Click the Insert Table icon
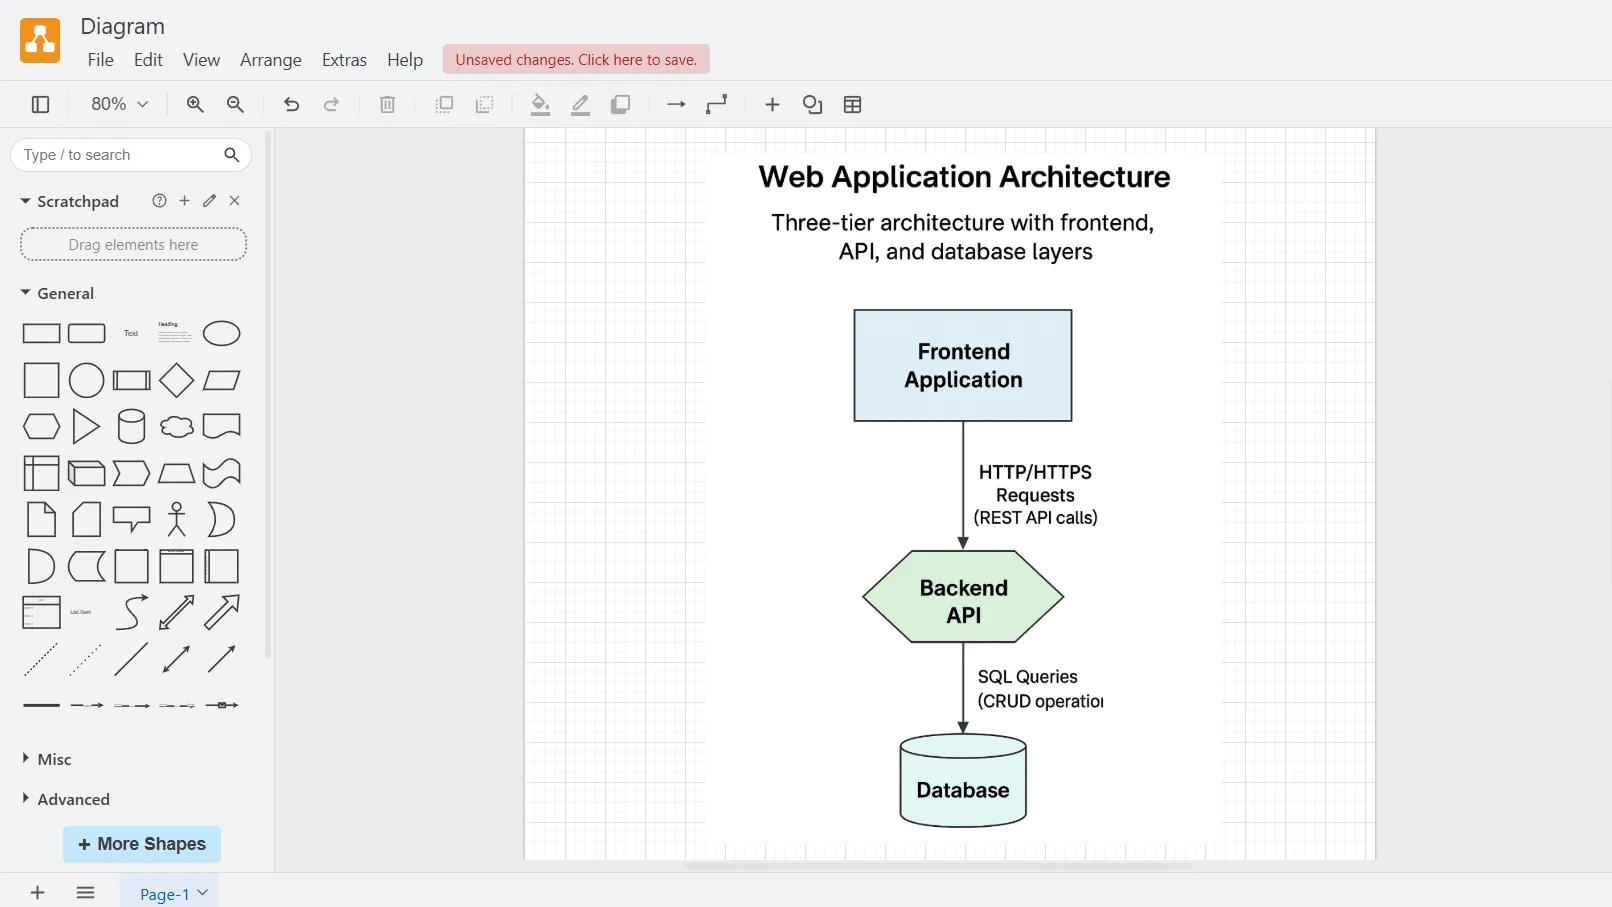Image resolution: width=1612 pixels, height=907 pixels. click(852, 104)
